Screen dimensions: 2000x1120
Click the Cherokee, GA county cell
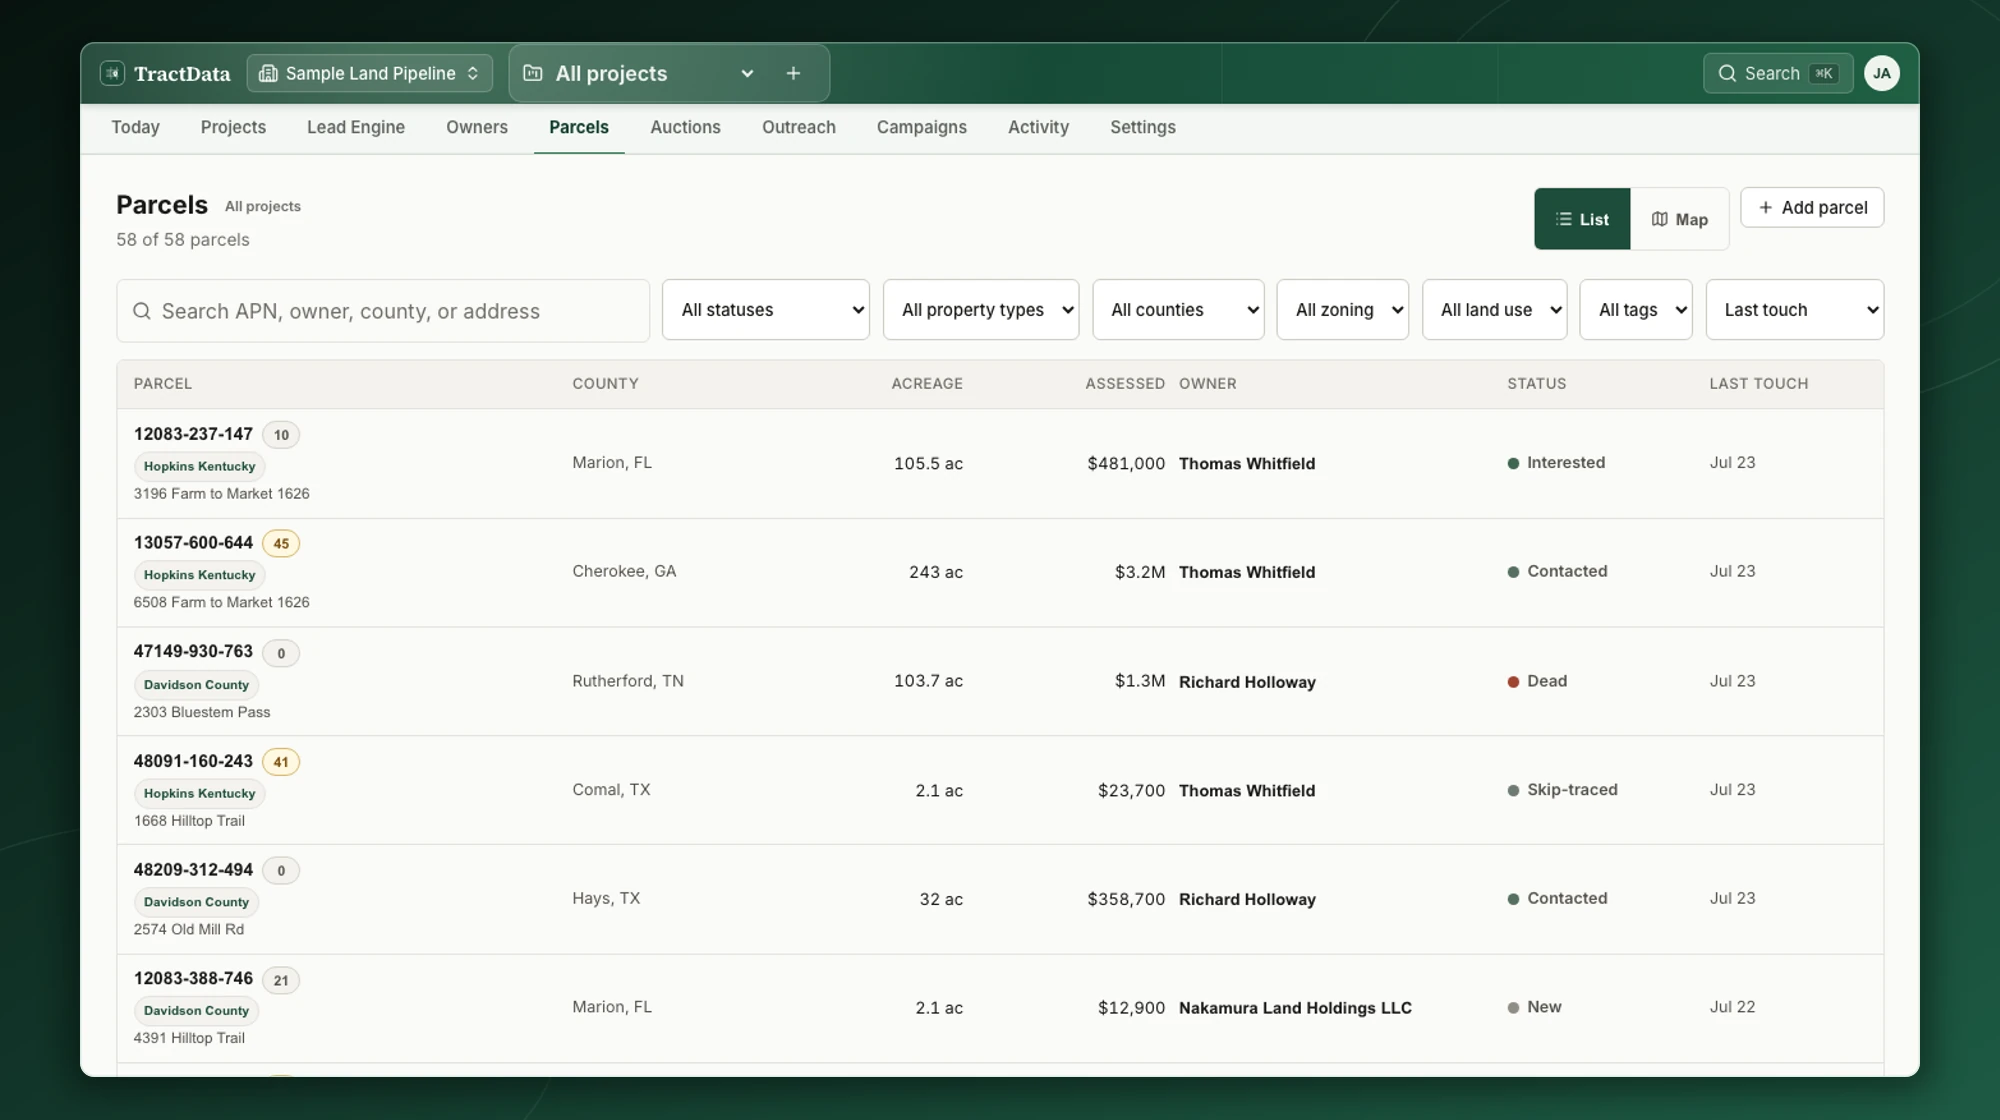click(624, 572)
